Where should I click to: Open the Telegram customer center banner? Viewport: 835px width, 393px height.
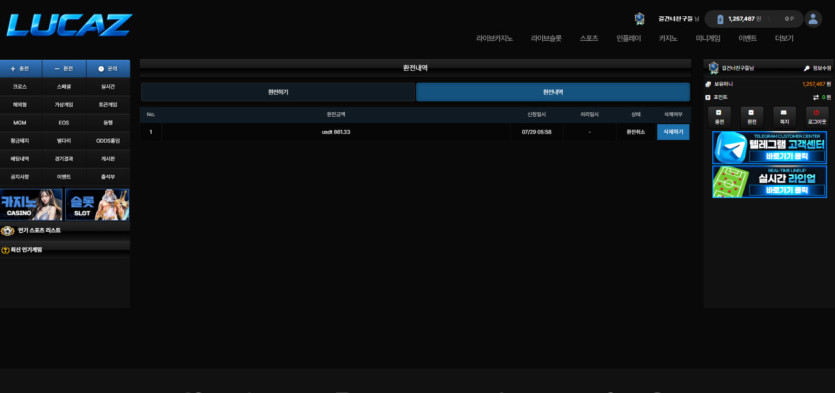coord(769,148)
